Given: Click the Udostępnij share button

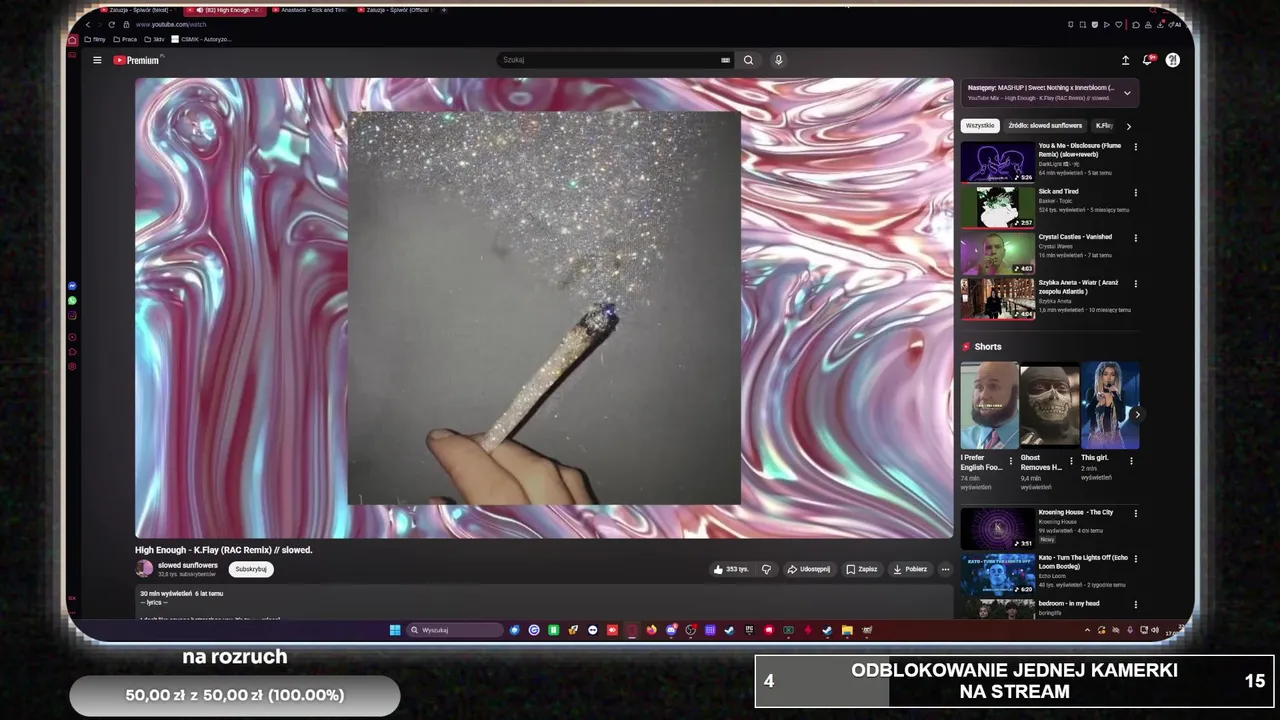Looking at the screenshot, I should [x=808, y=569].
